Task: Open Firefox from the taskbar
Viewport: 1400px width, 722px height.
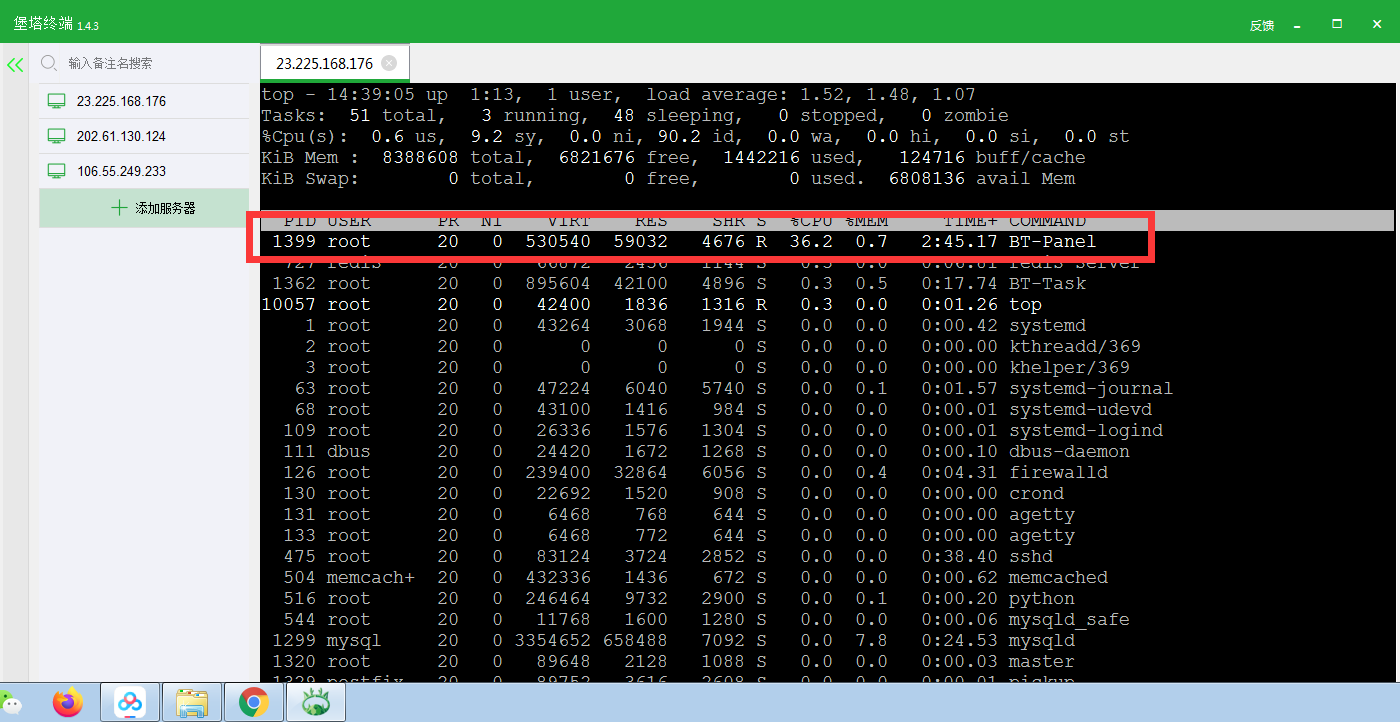Action: click(69, 703)
